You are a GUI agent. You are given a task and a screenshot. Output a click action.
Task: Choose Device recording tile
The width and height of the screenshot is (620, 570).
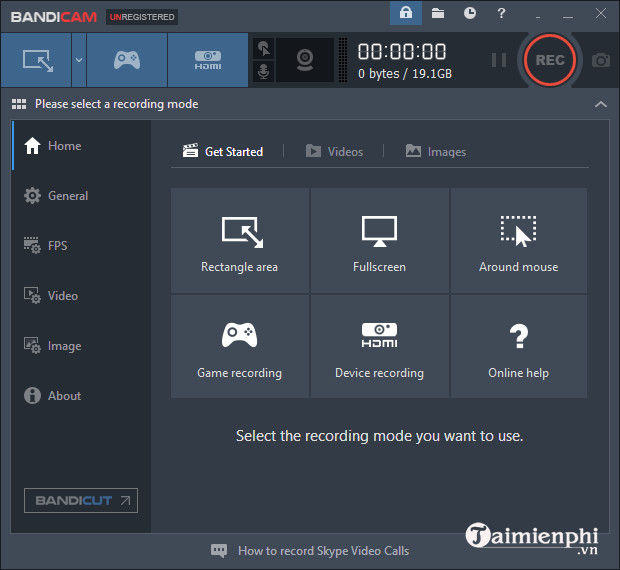[379, 346]
